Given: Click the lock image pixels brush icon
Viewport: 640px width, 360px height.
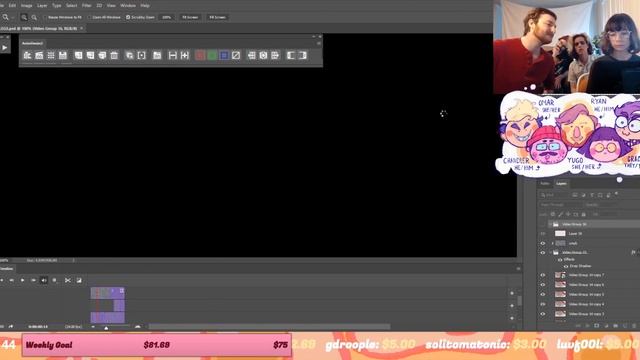Looking at the screenshot, I should (x=560, y=214).
